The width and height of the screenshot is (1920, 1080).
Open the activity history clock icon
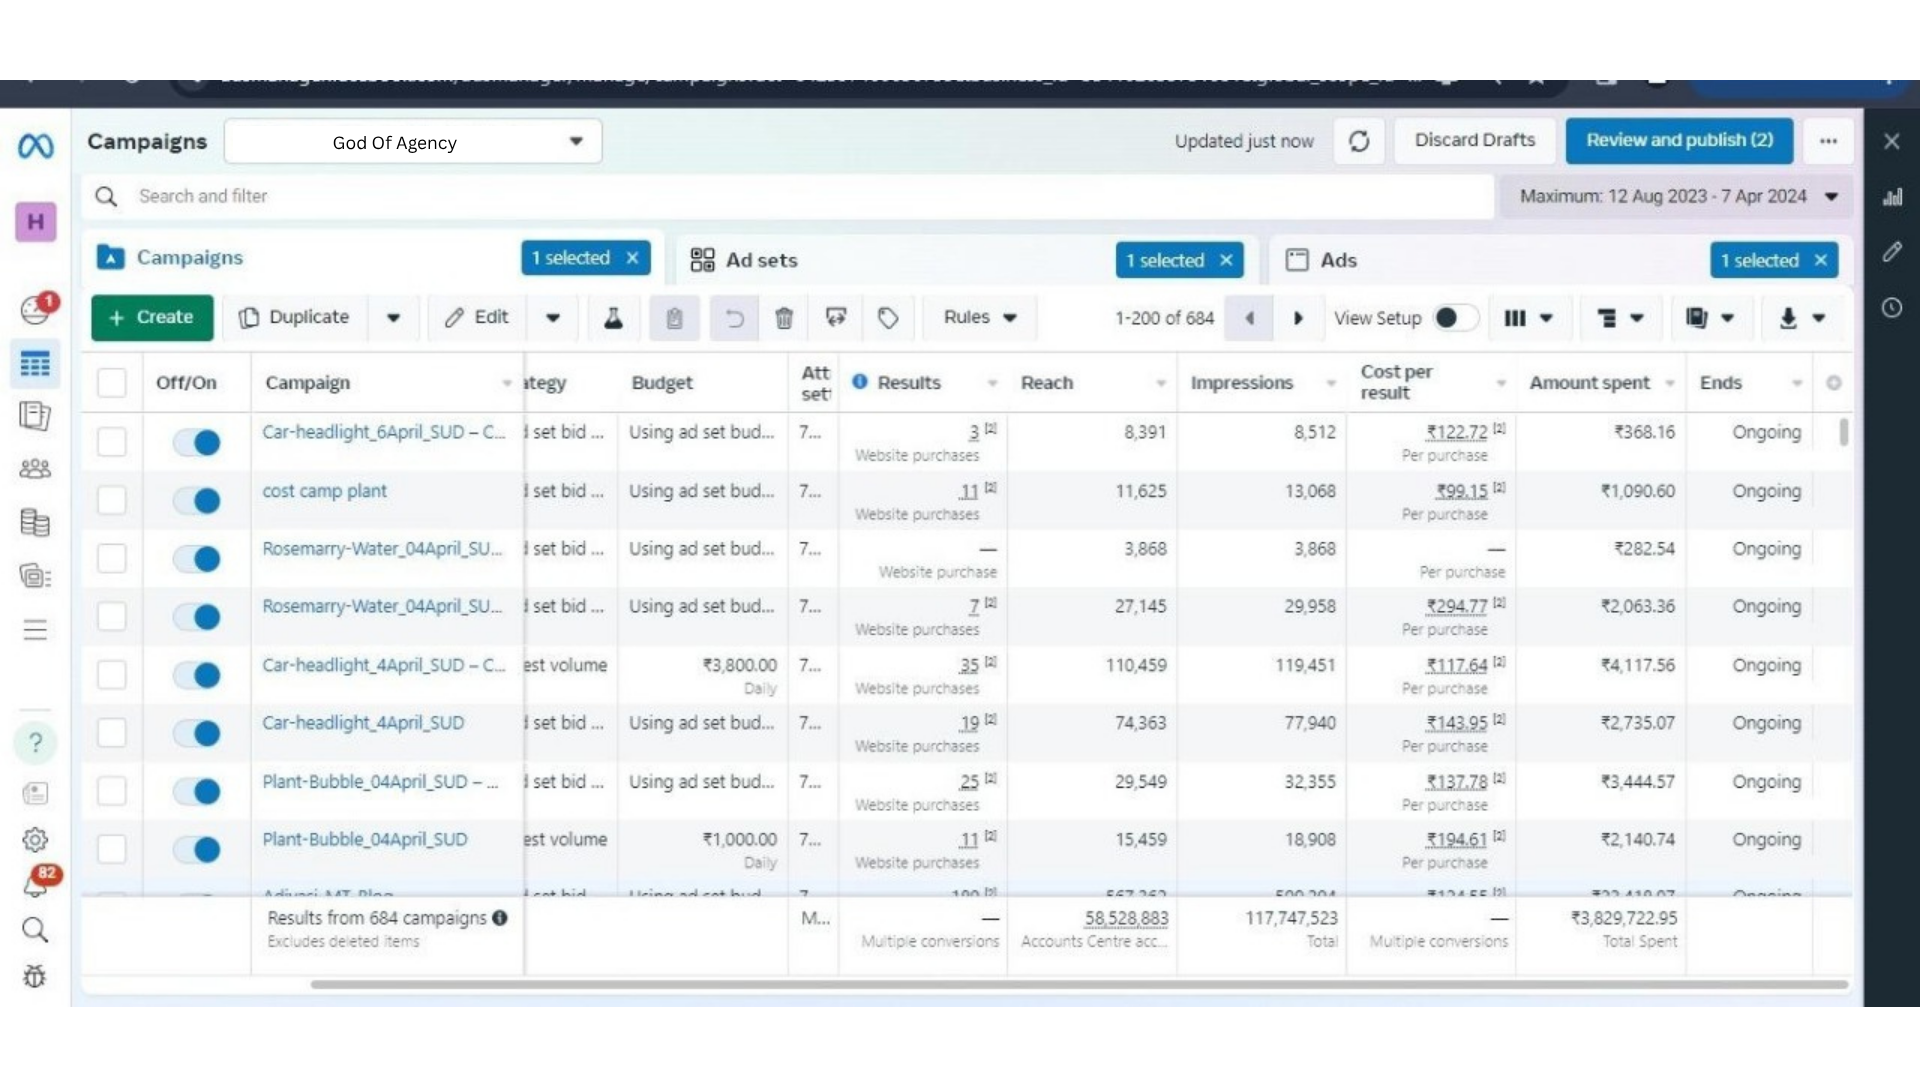click(x=1891, y=308)
